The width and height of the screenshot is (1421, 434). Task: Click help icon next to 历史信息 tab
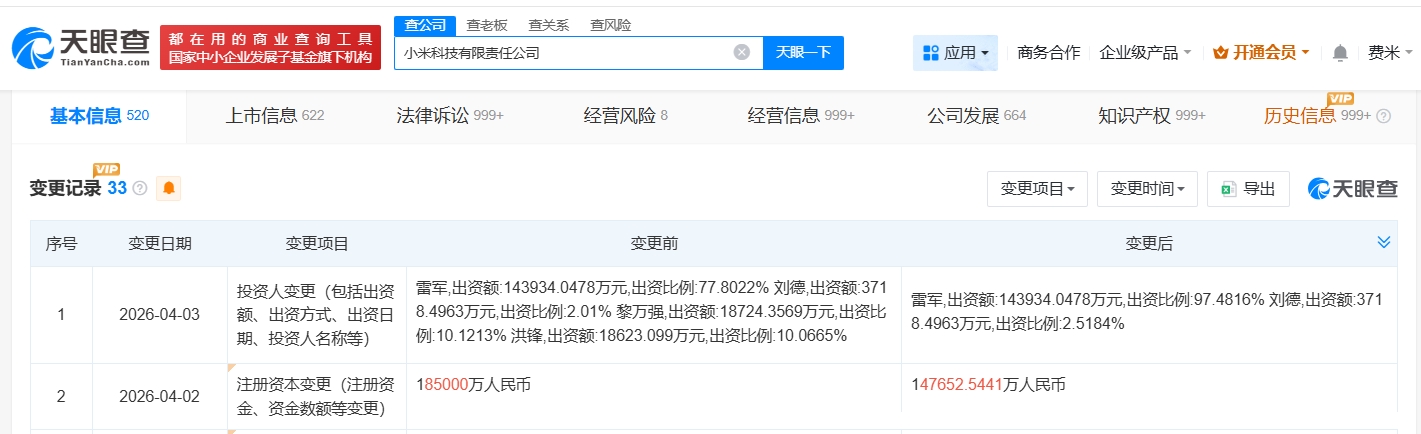pos(1384,116)
